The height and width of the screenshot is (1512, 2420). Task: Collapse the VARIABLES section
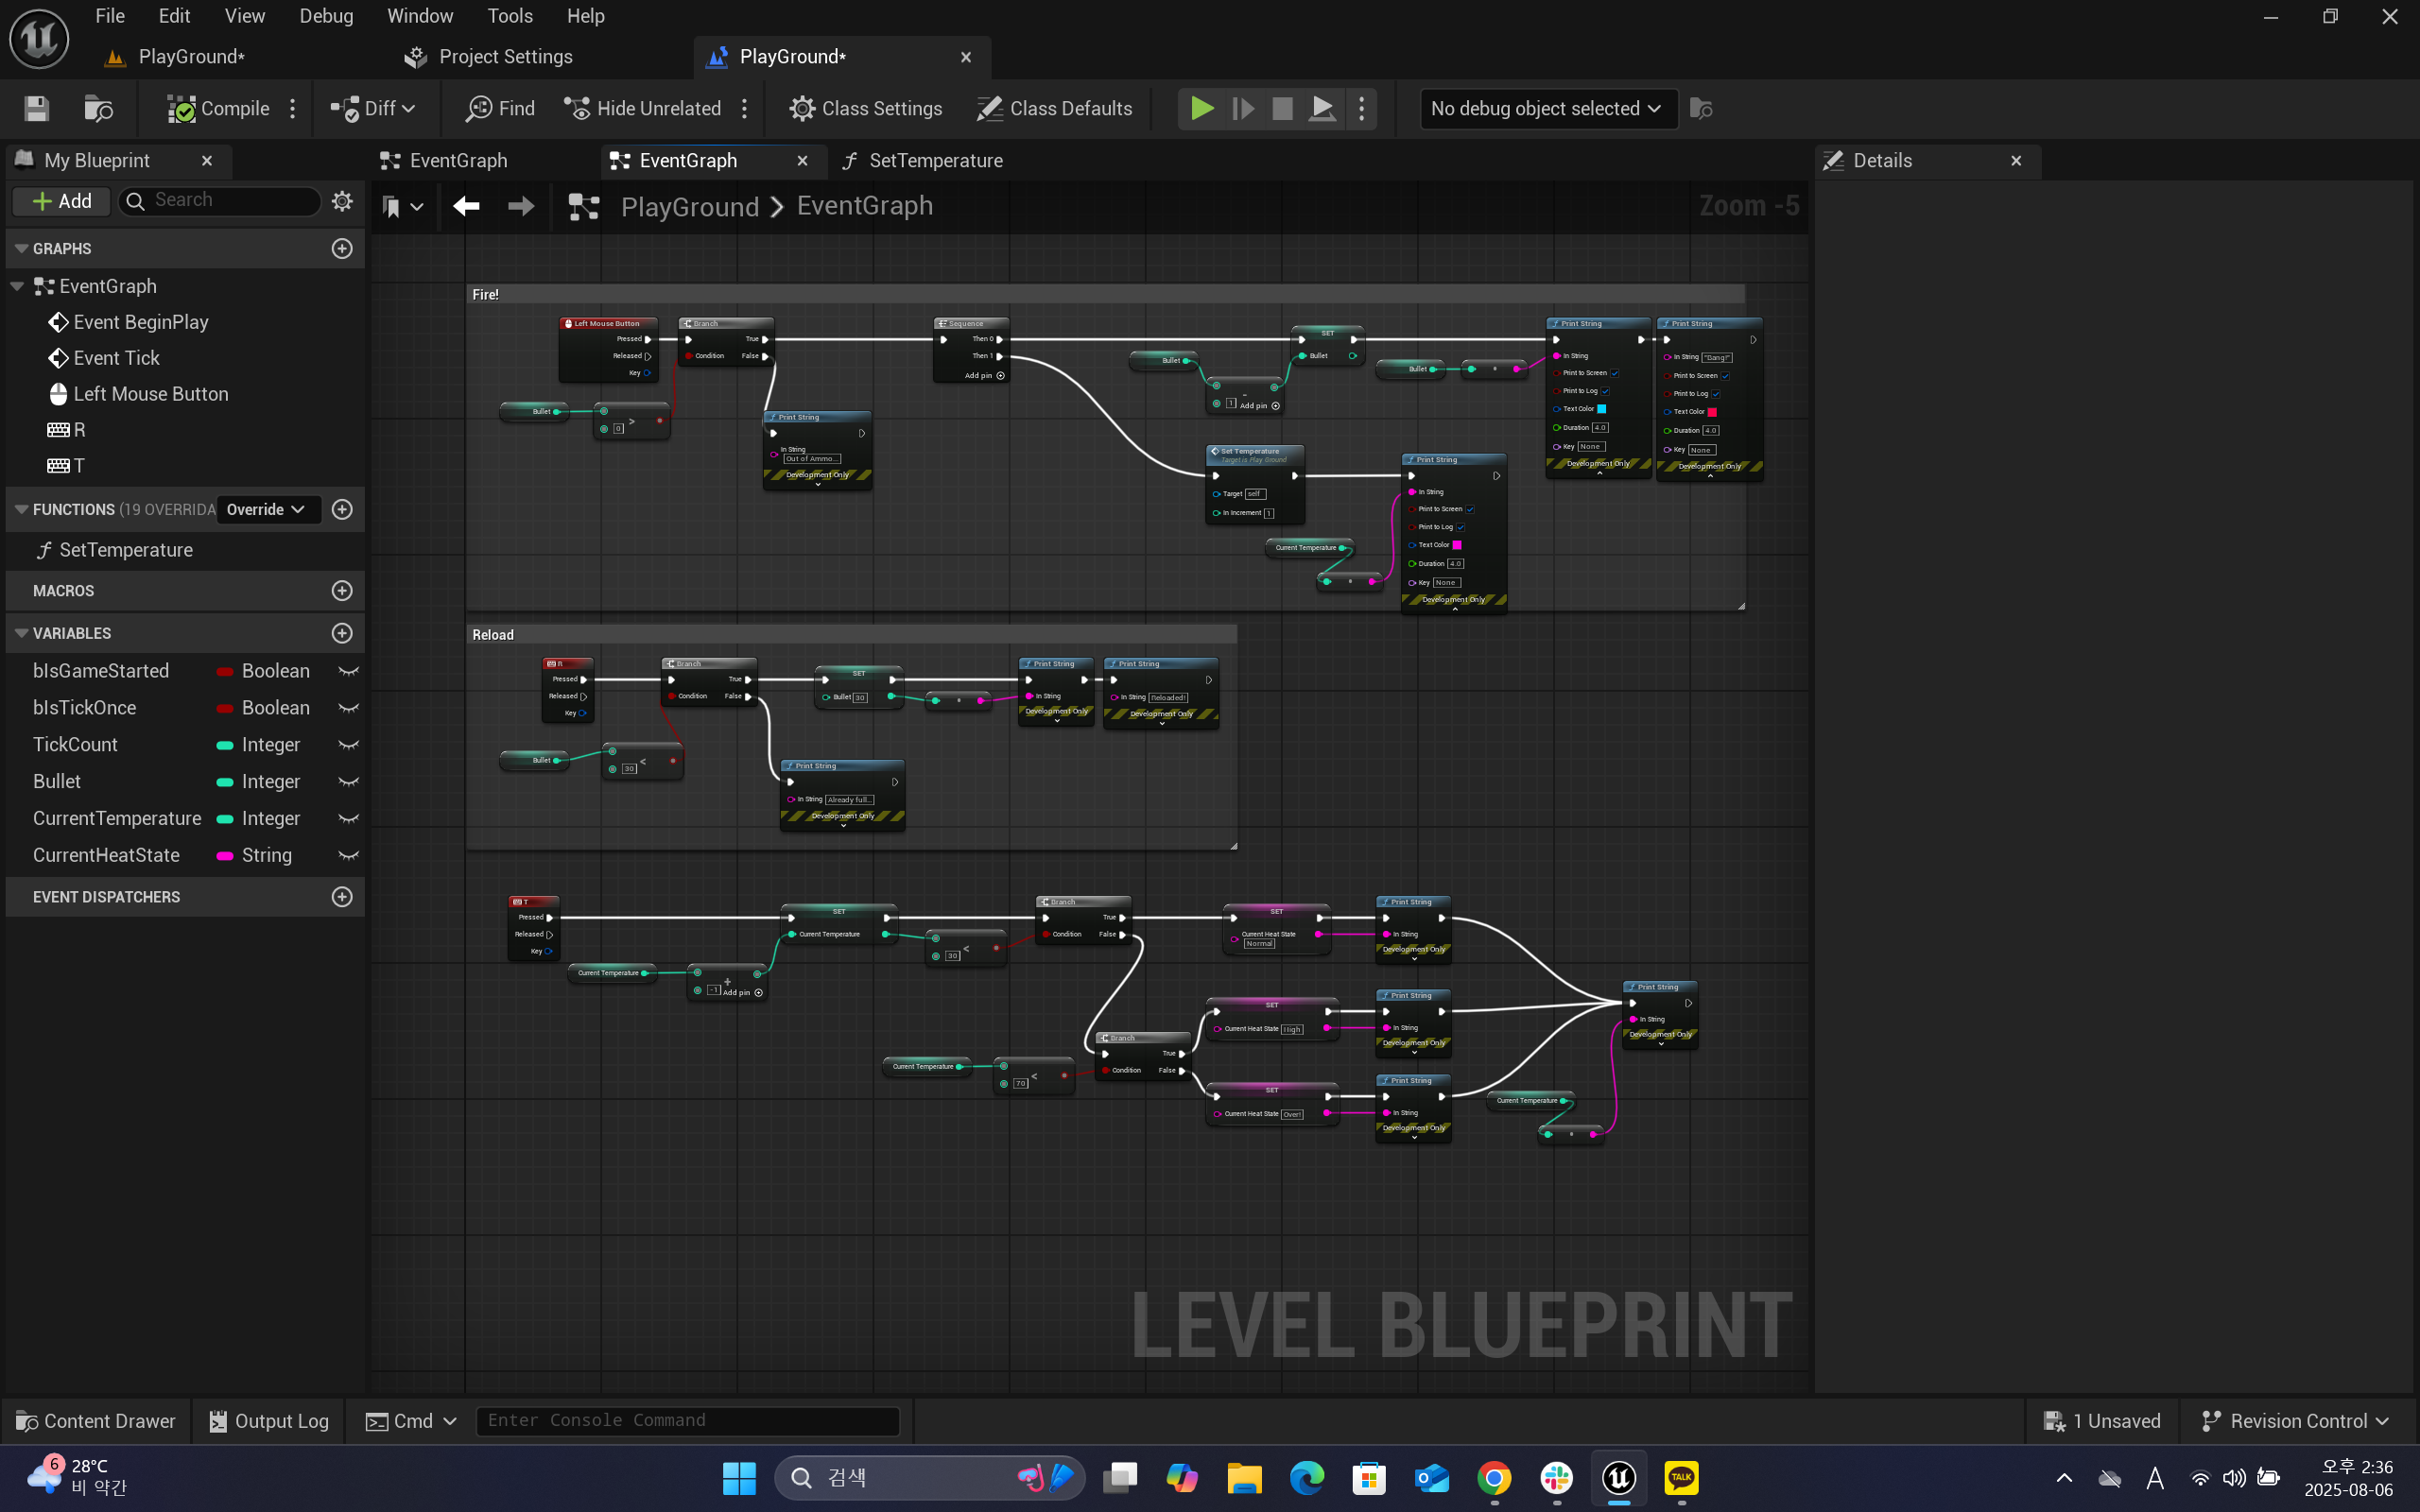tap(21, 633)
